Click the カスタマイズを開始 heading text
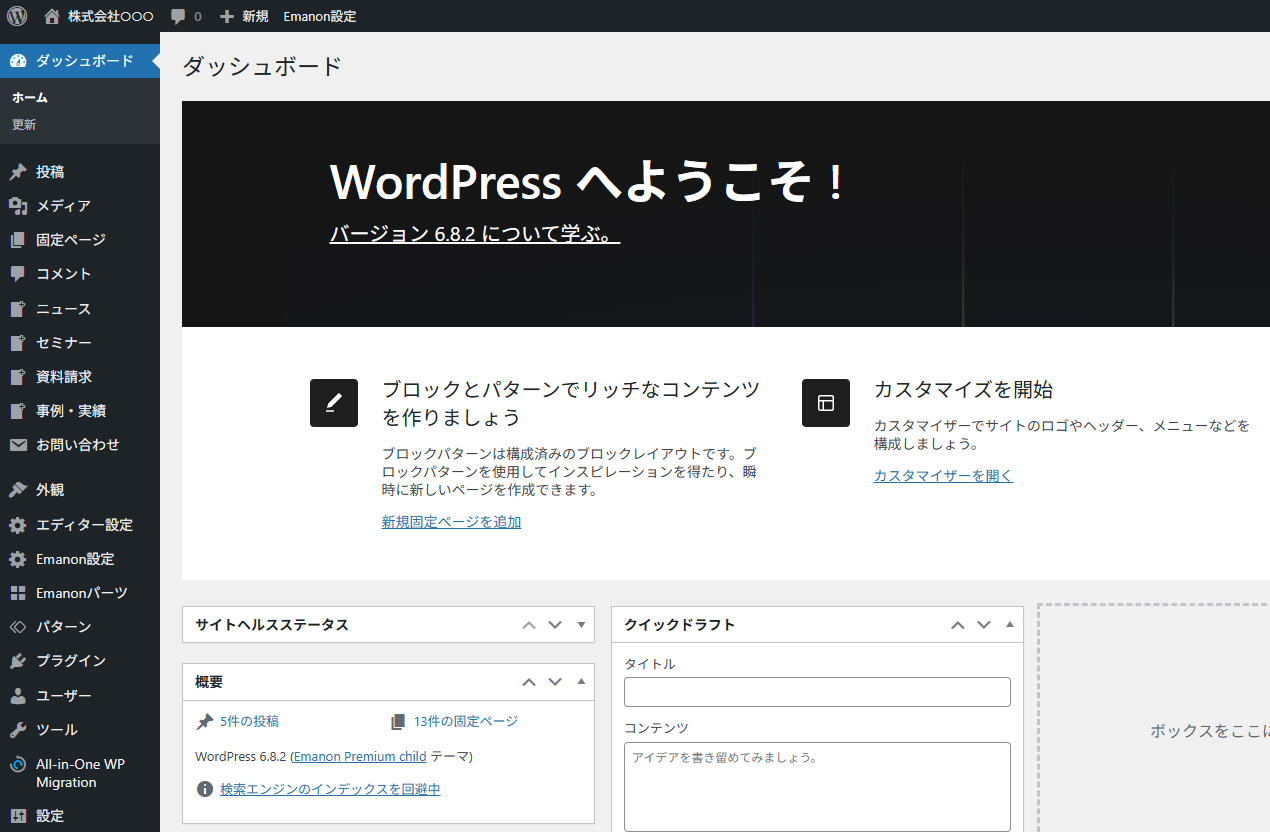The height and width of the screenshot is (832, 1270). click(x=963, y=390)
